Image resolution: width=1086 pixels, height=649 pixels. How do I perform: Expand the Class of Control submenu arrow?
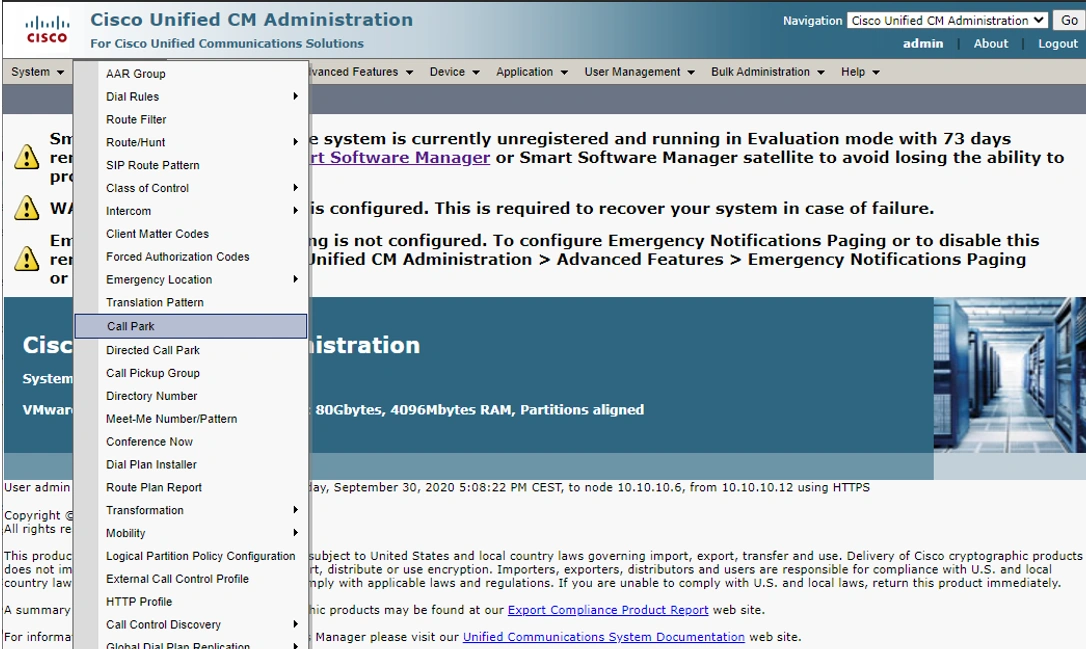coord(296,188)
